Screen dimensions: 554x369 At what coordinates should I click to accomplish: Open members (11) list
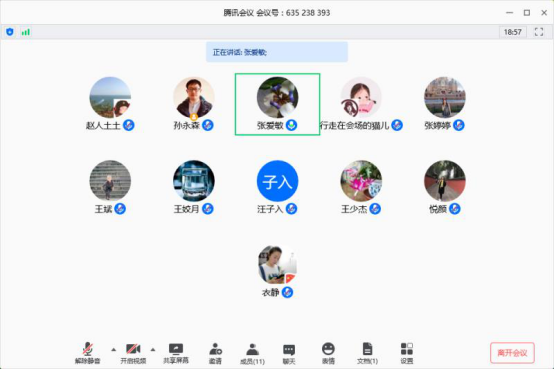coord(252,353)
